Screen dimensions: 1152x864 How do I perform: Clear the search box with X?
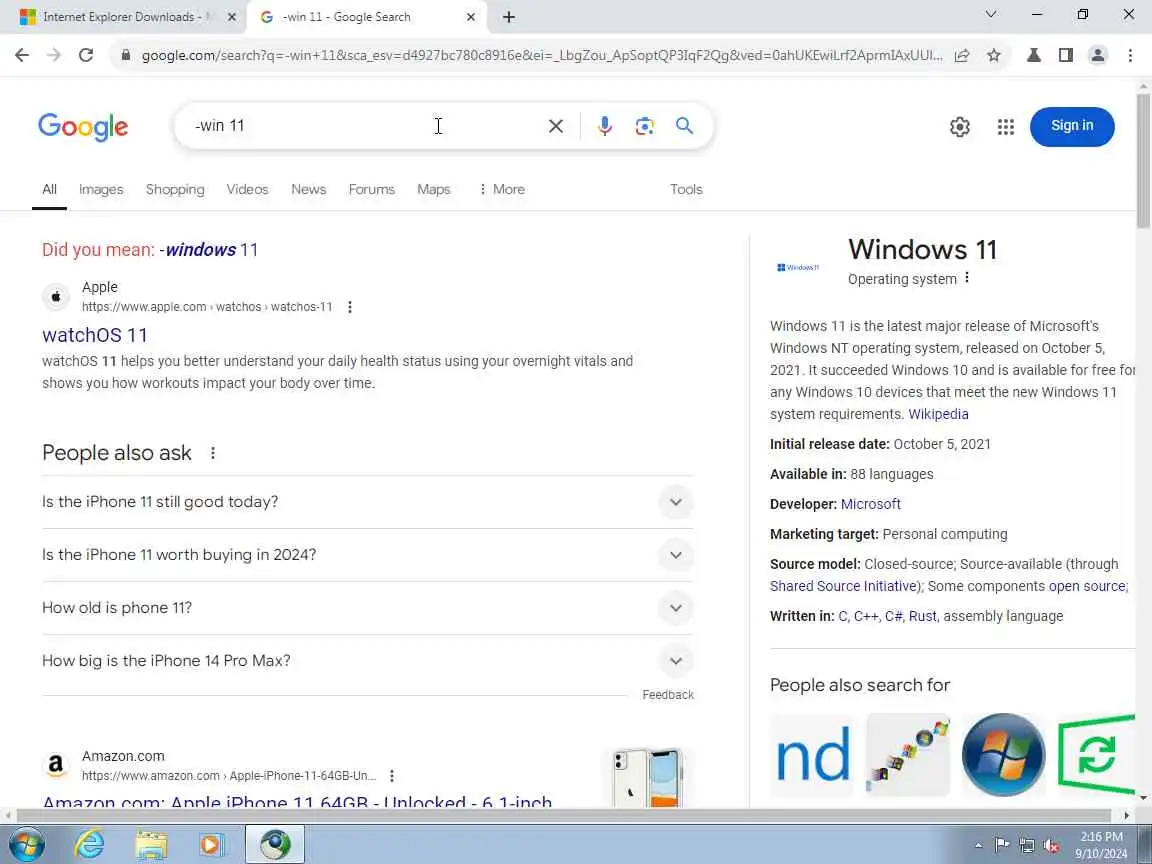556,126
